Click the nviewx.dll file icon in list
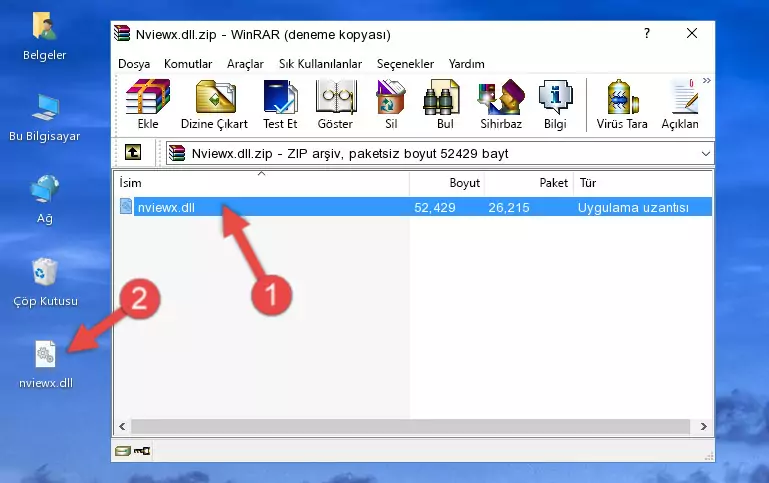Screen dimensions: 769x483 pyautogui.click(x=126, y=206)
